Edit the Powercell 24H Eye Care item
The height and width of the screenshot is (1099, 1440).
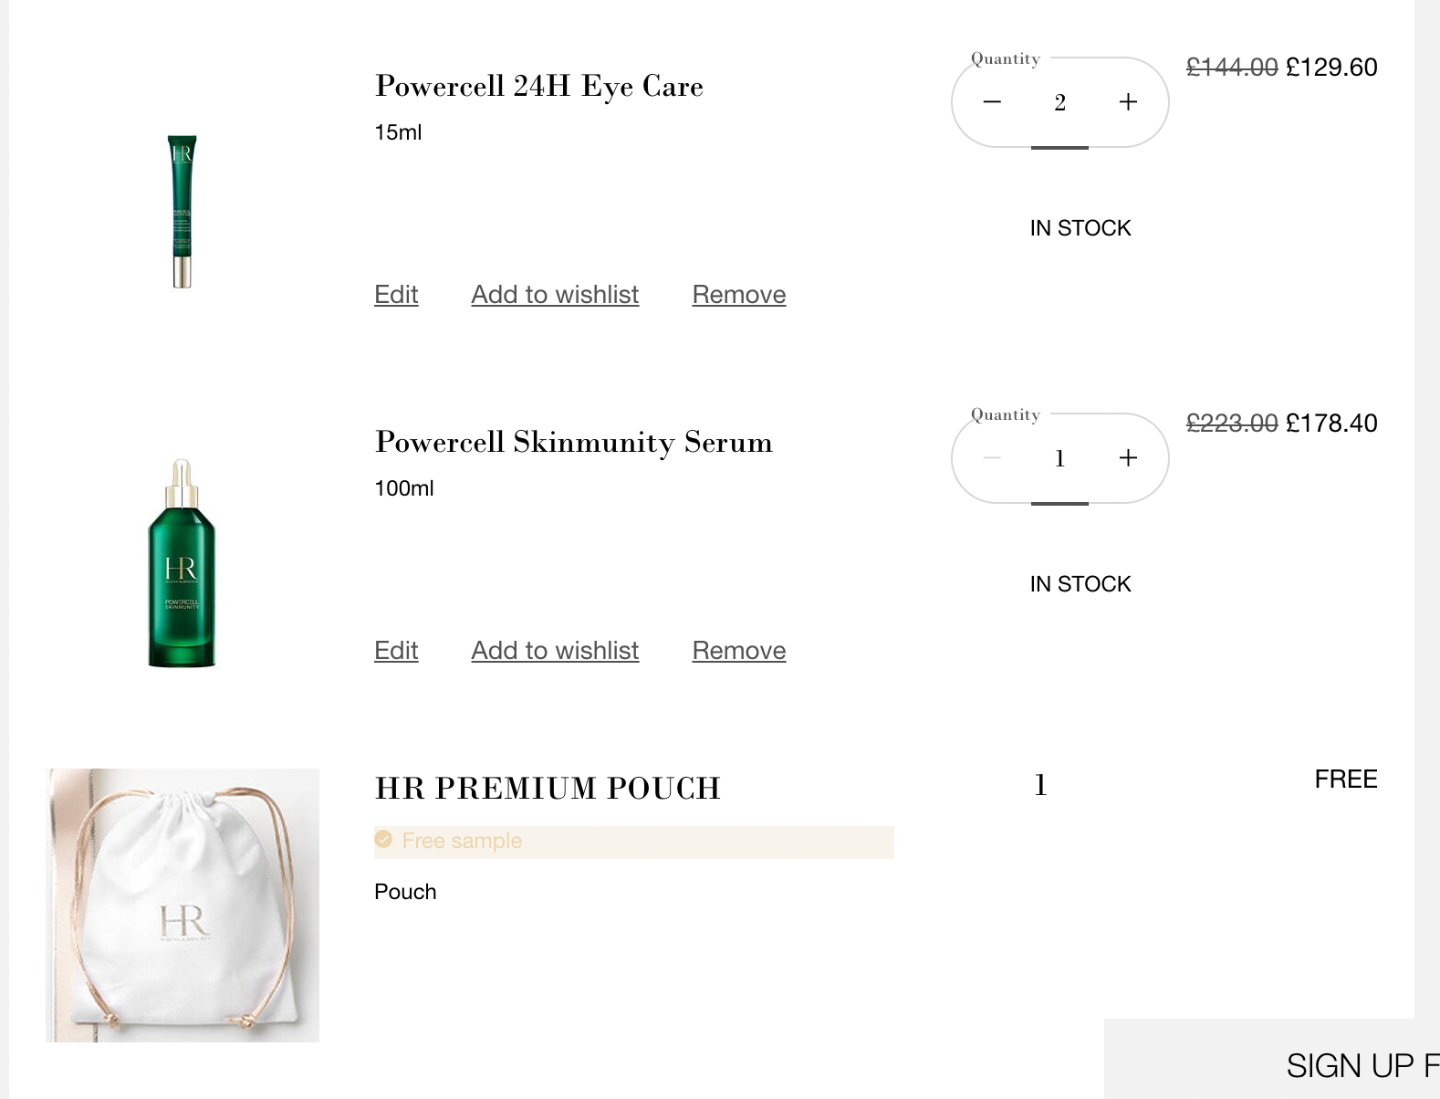point(396,295)
